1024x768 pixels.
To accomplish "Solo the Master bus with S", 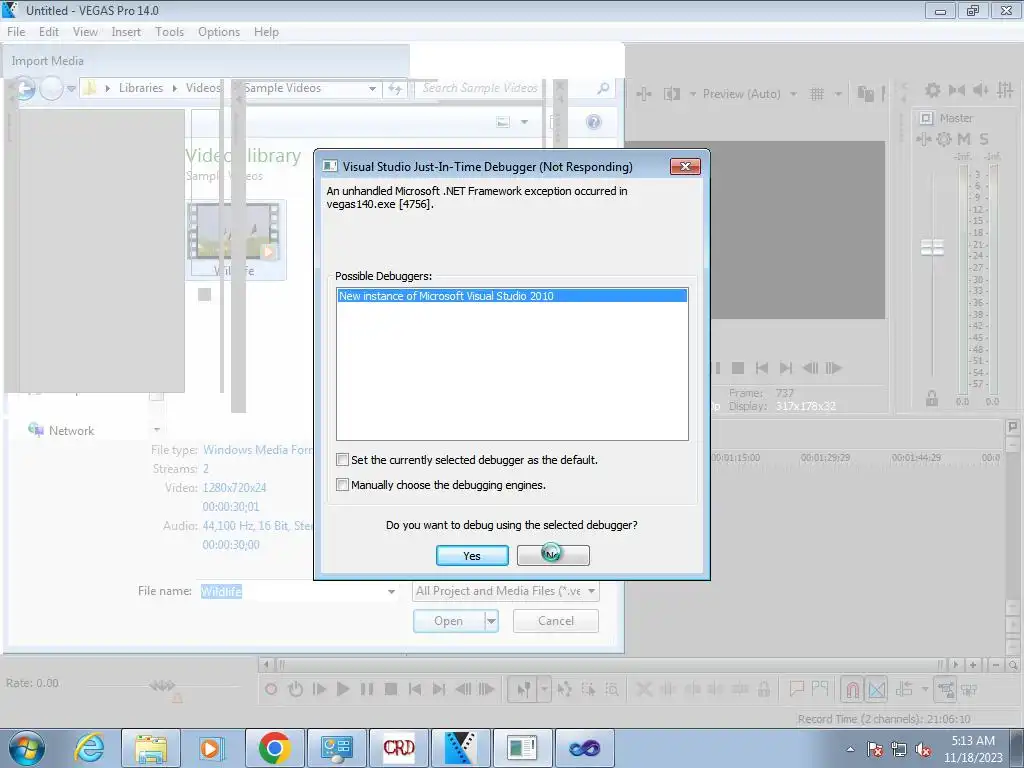I will click(x=984, y=139).
